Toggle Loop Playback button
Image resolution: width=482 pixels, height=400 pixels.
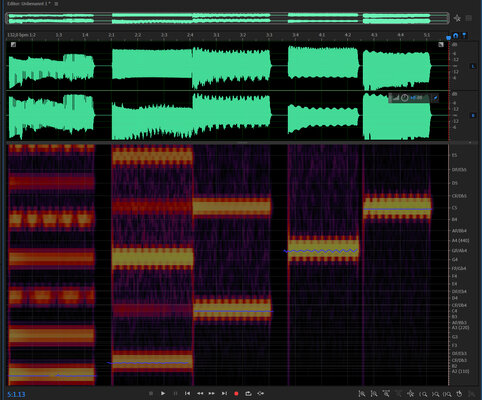(x=248, y=394)
